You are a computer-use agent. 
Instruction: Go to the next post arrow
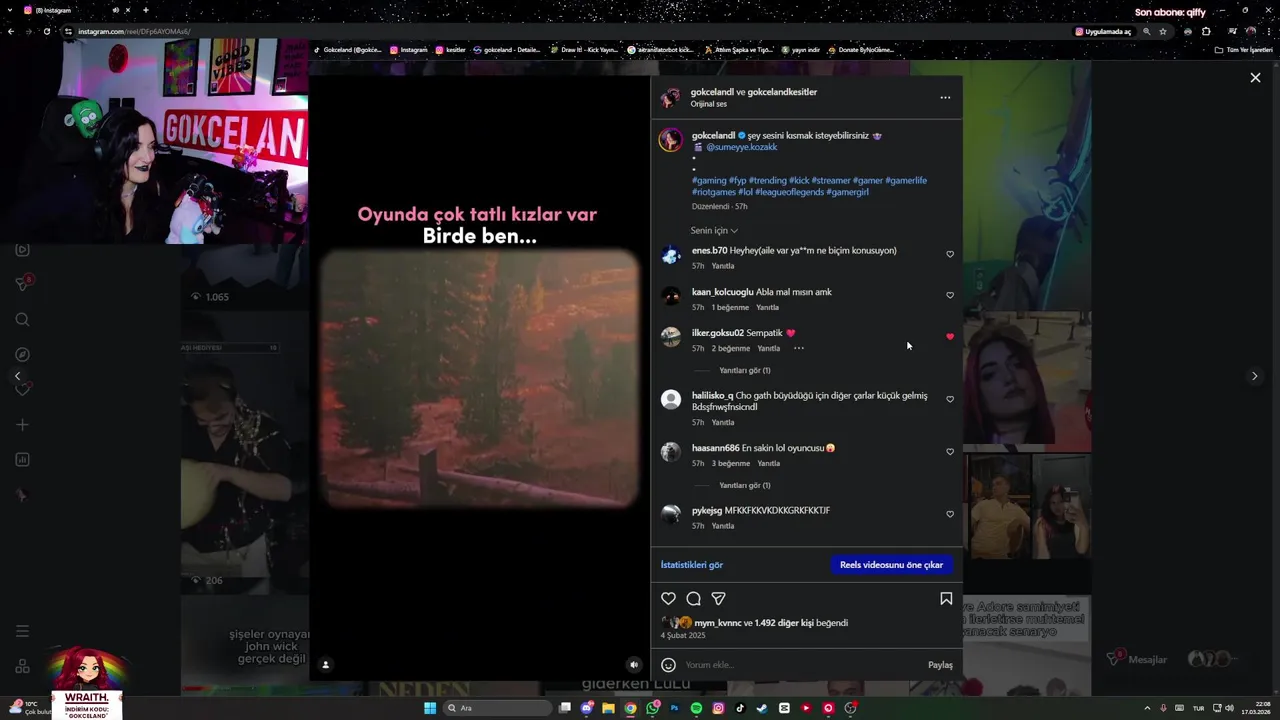coord(1254,376)
